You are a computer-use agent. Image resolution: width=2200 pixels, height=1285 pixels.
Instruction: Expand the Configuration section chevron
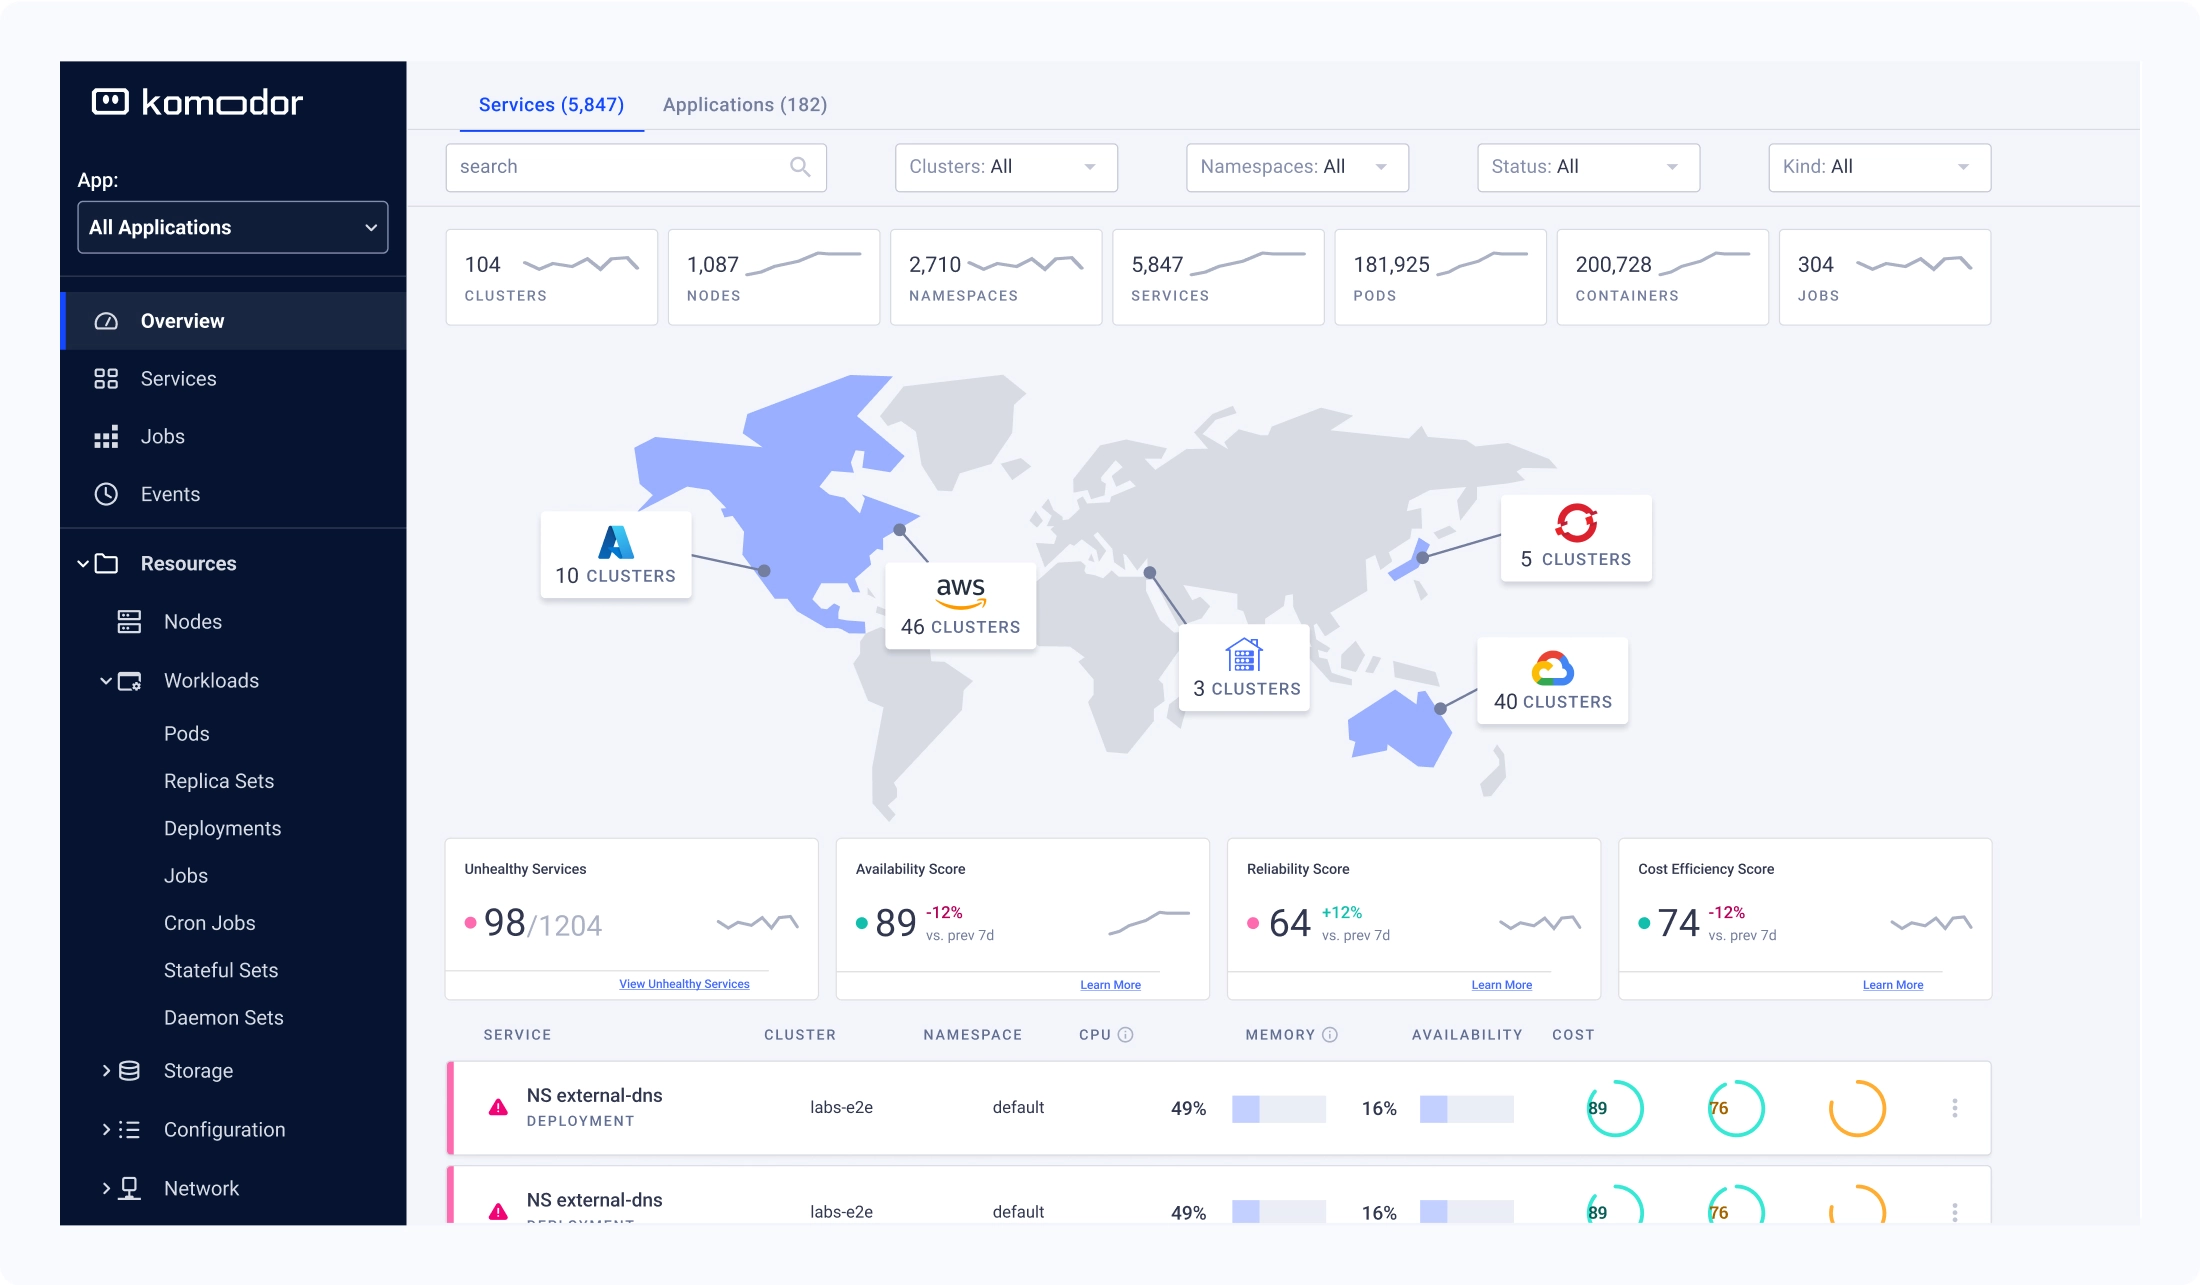click(x=106, y=1130)
